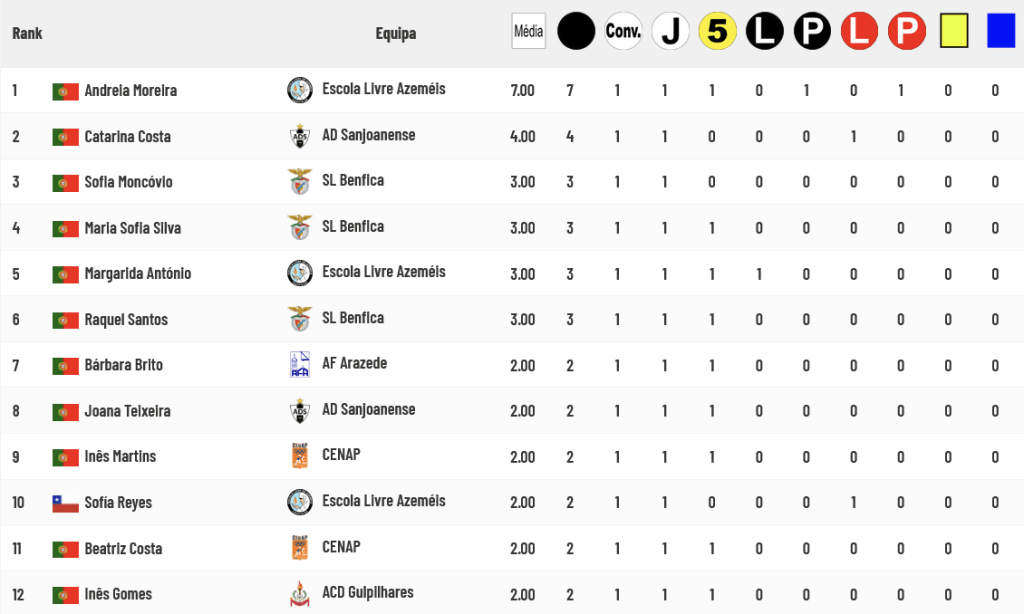Open Escola Livre Azeméis team for Margarida António
The height and width of the screenshot is (614, 1024).
pyautogui.click(x=383, y=272)
